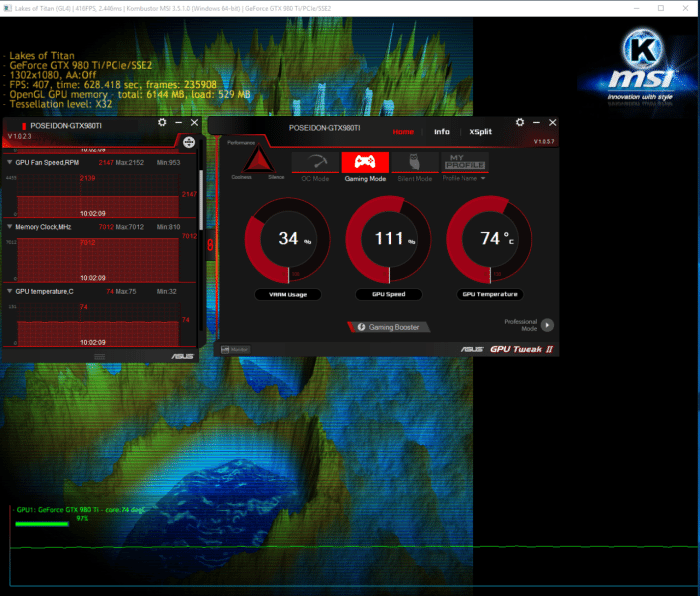Click the GPU Tweak II logo
700x596 pixels.
521,350
